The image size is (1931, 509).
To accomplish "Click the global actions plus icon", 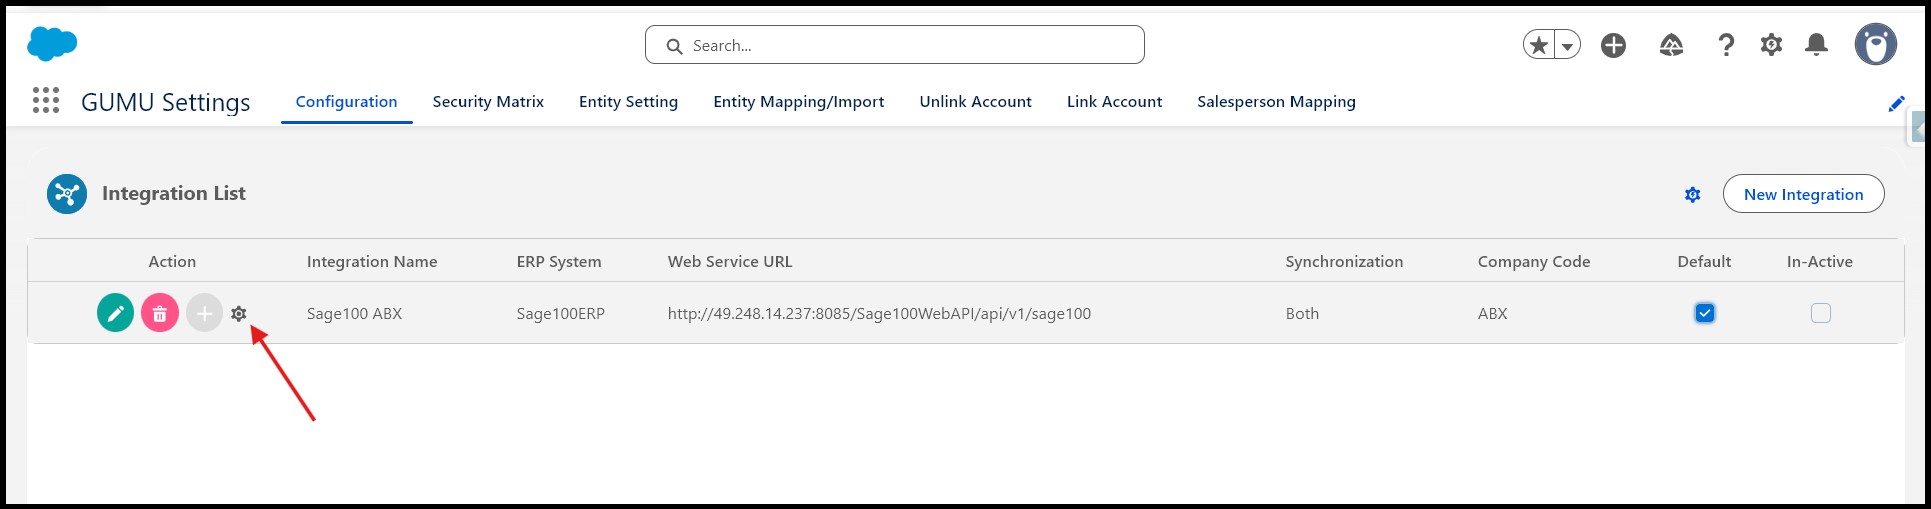I will [x=1613, y=45].
